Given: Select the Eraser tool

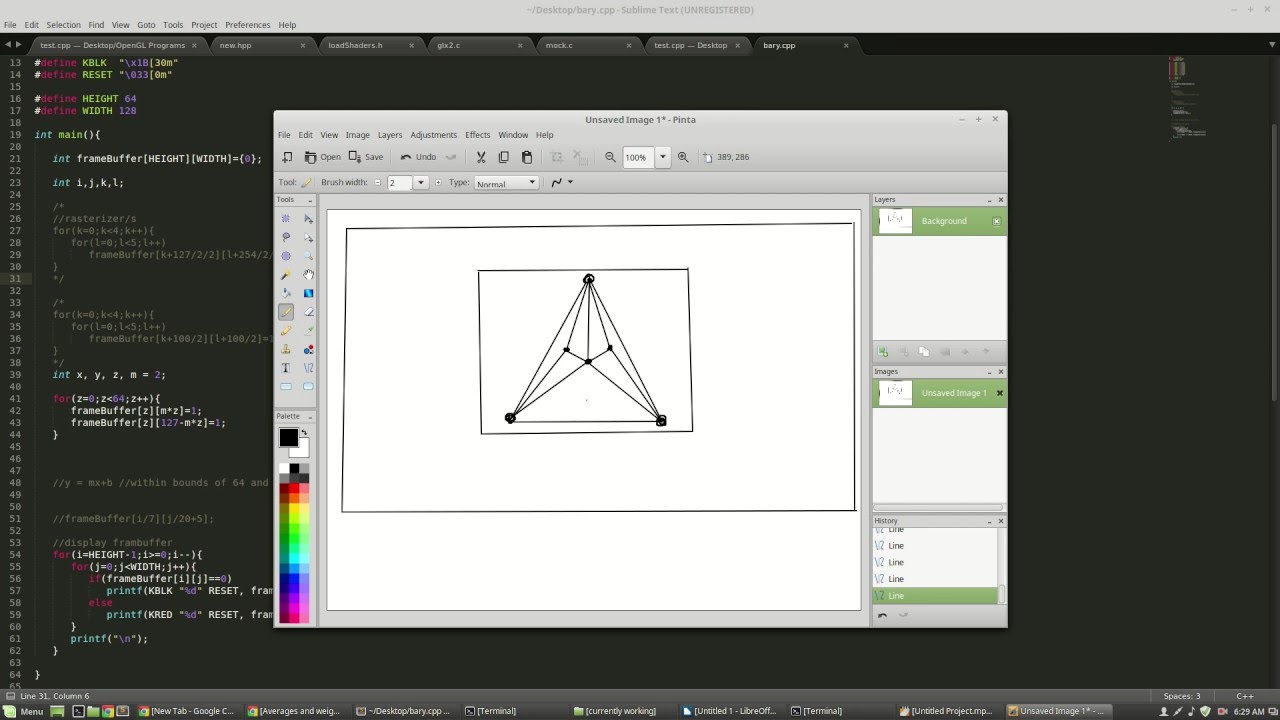Looking at the screenshot, I should (308, 312).
